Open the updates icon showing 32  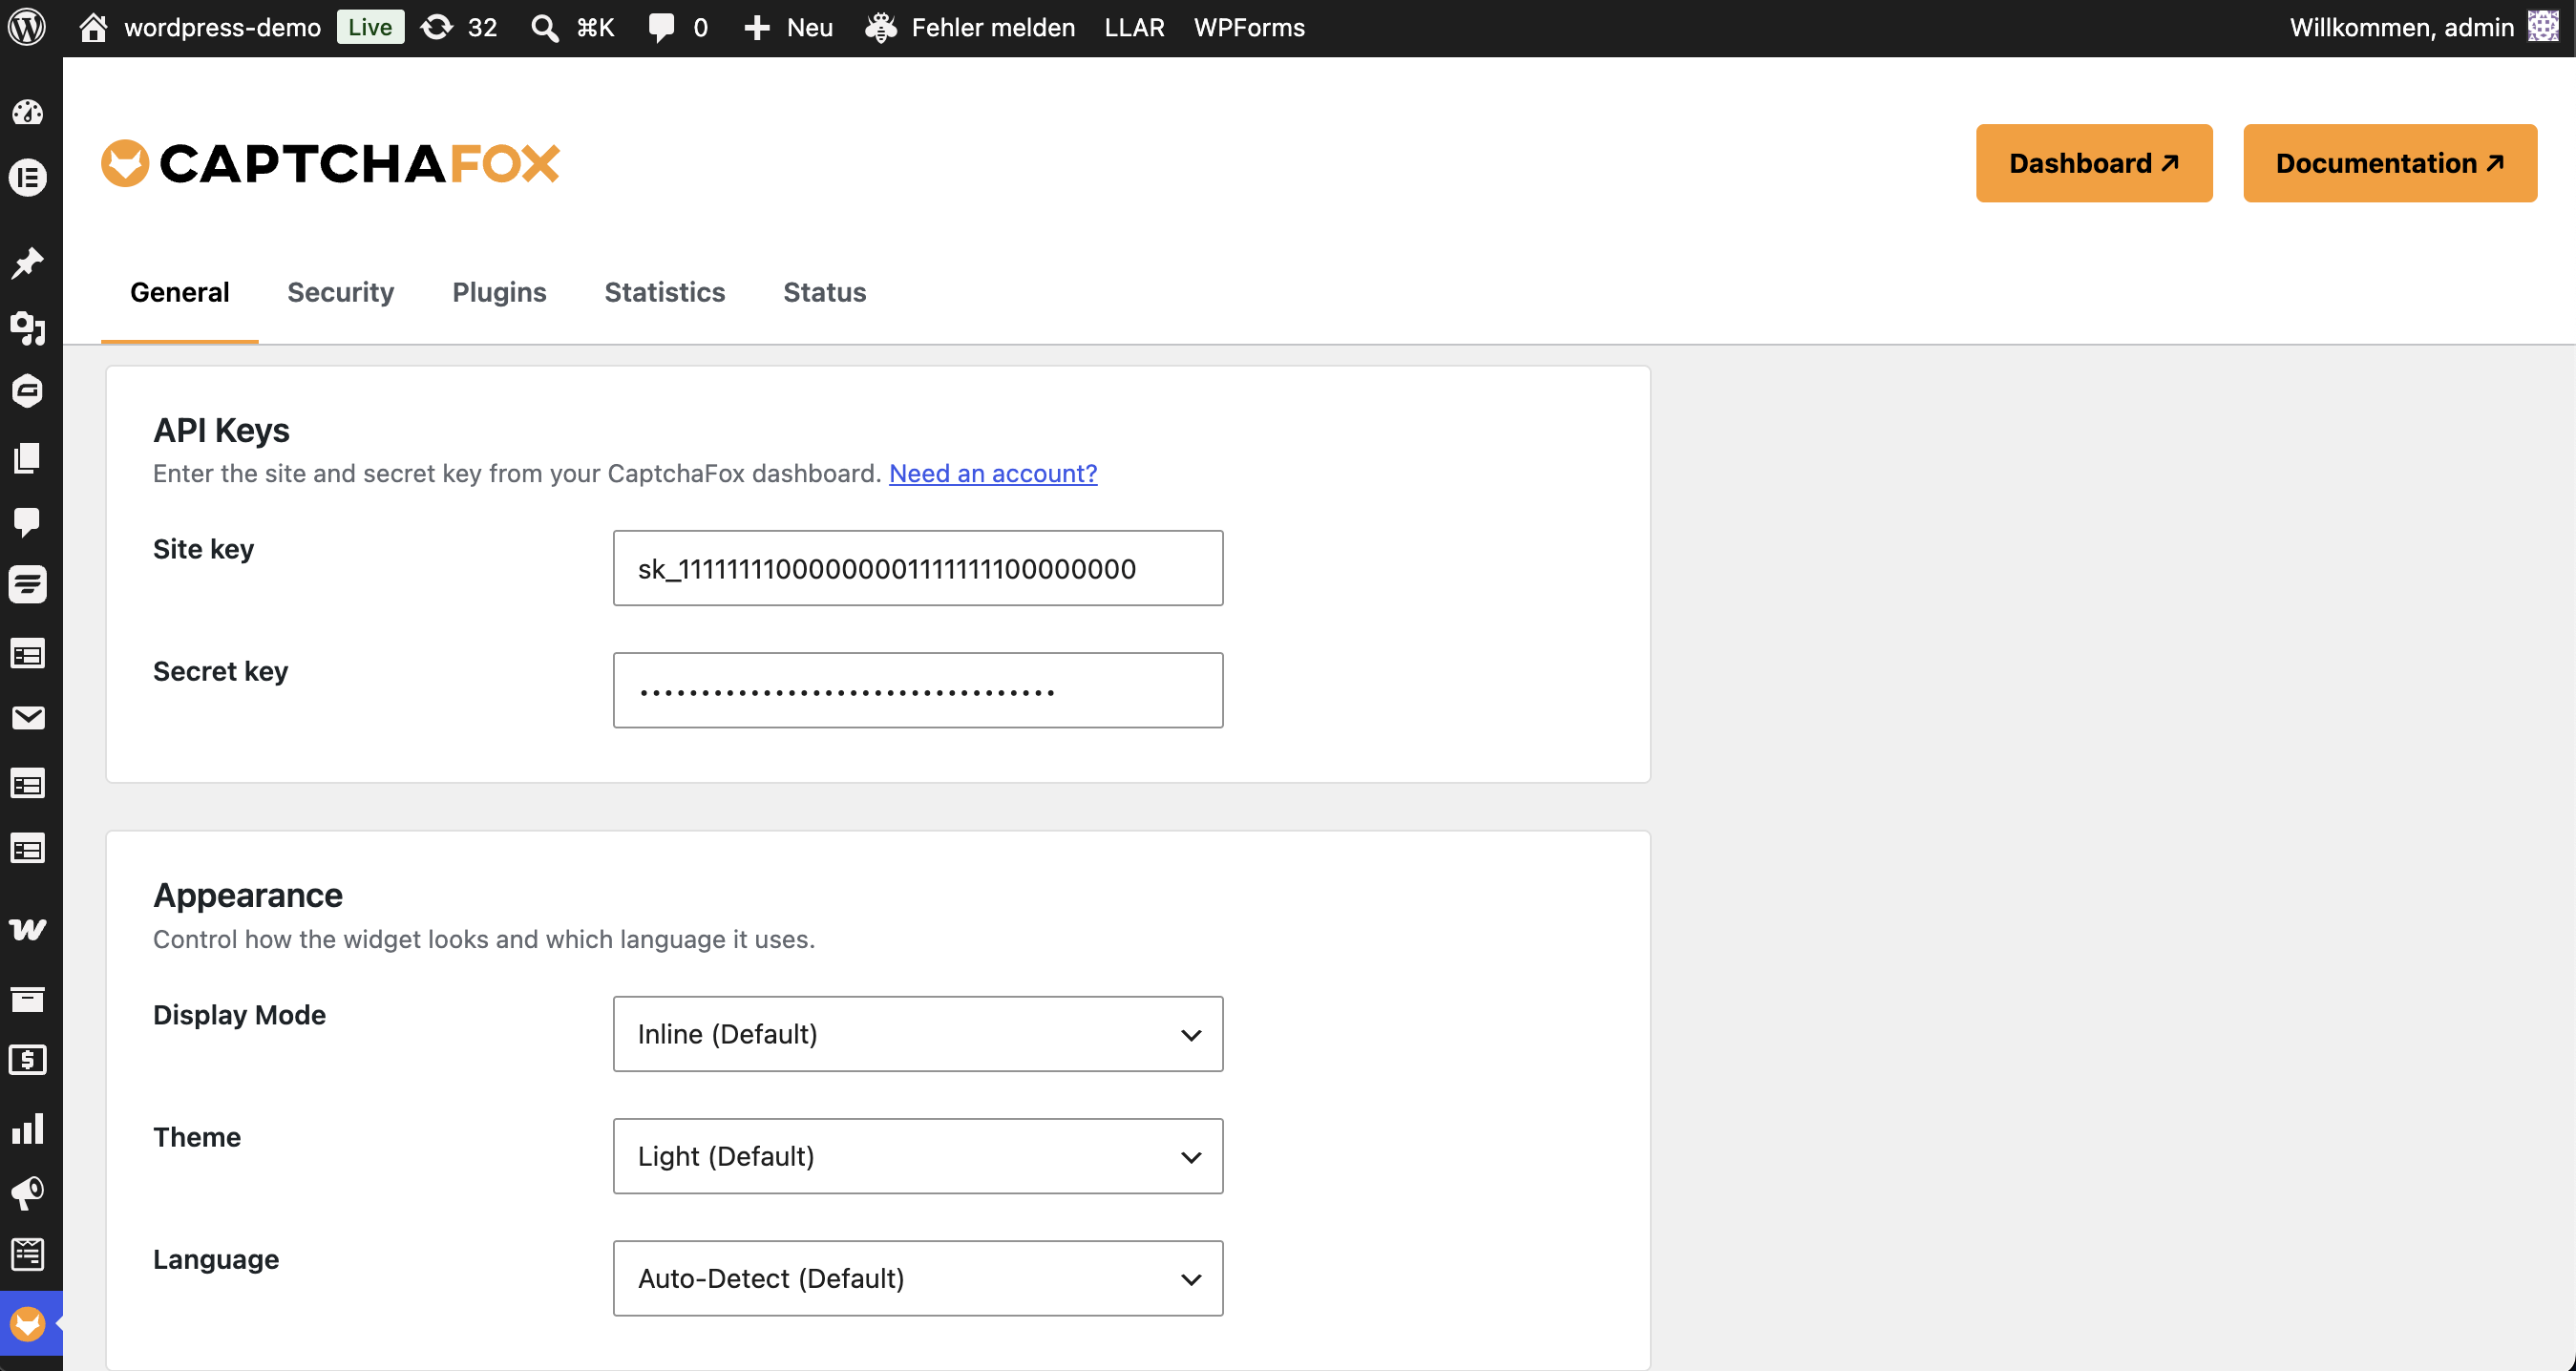coord(437,27)
